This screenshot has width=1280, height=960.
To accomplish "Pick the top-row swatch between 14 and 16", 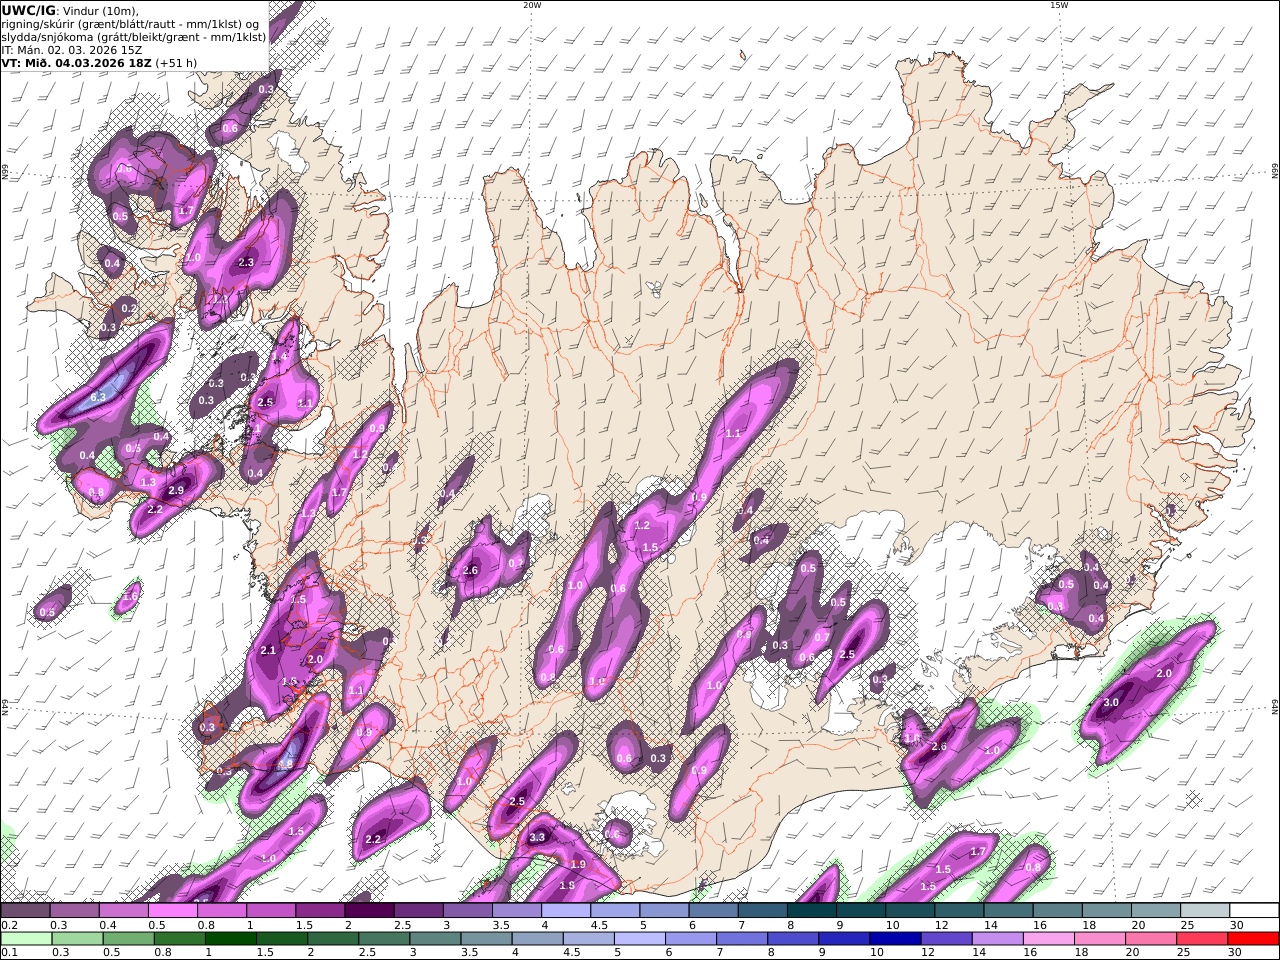I will coord(1009,911).
